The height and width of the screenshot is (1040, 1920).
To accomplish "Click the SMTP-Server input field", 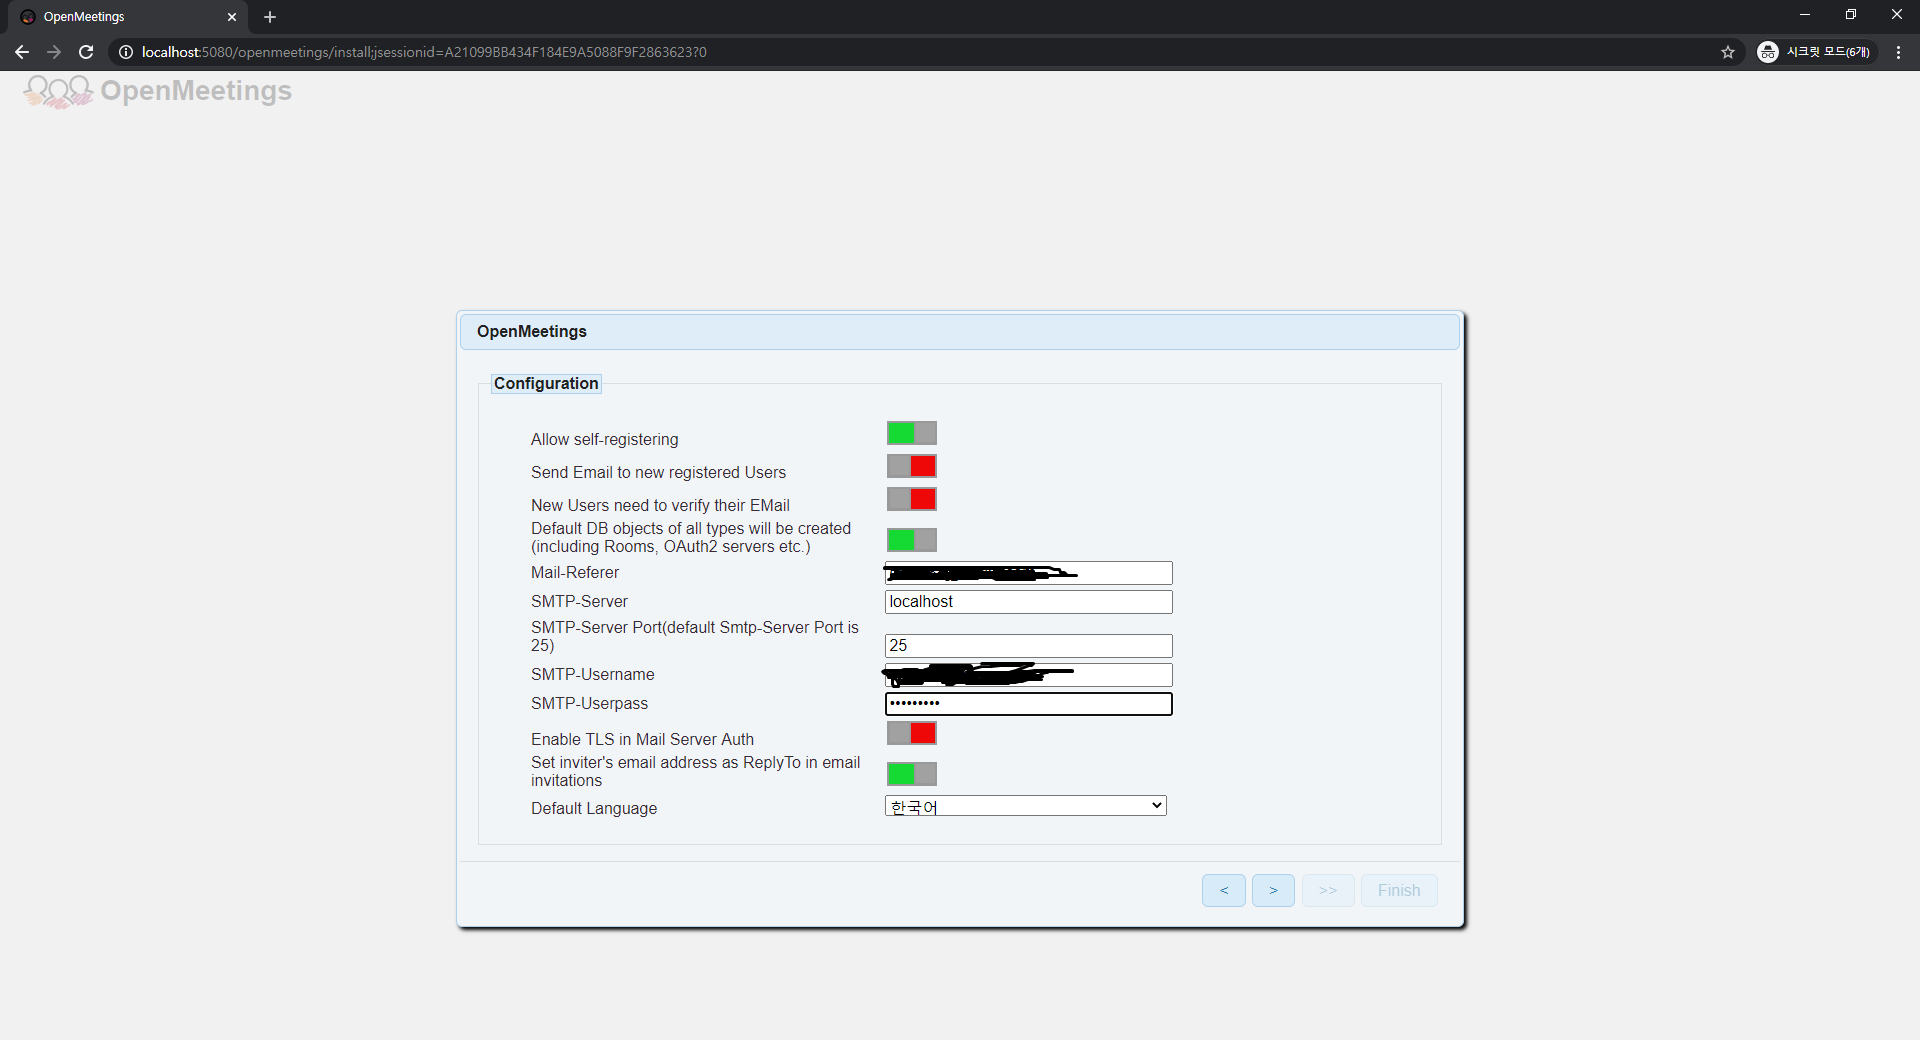I will (1029, 602).
